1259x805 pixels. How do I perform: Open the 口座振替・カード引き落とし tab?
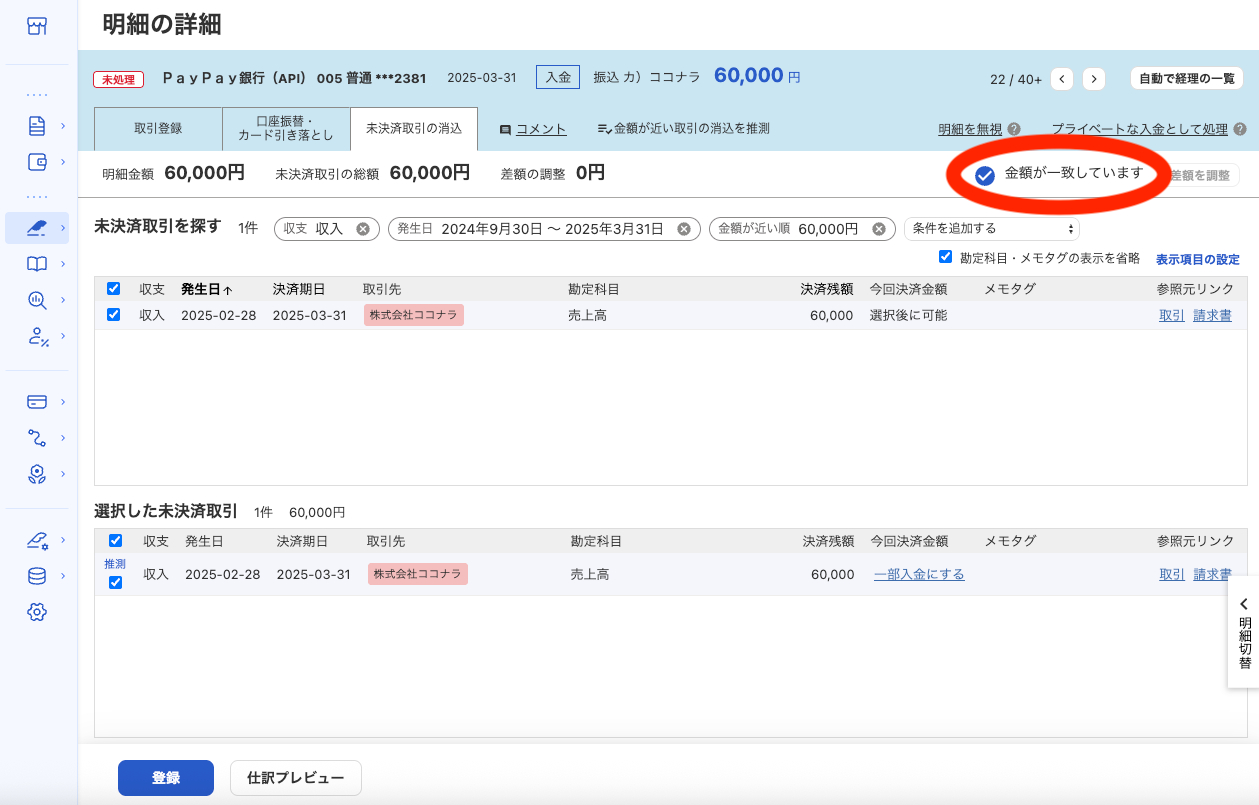point(285,128)
